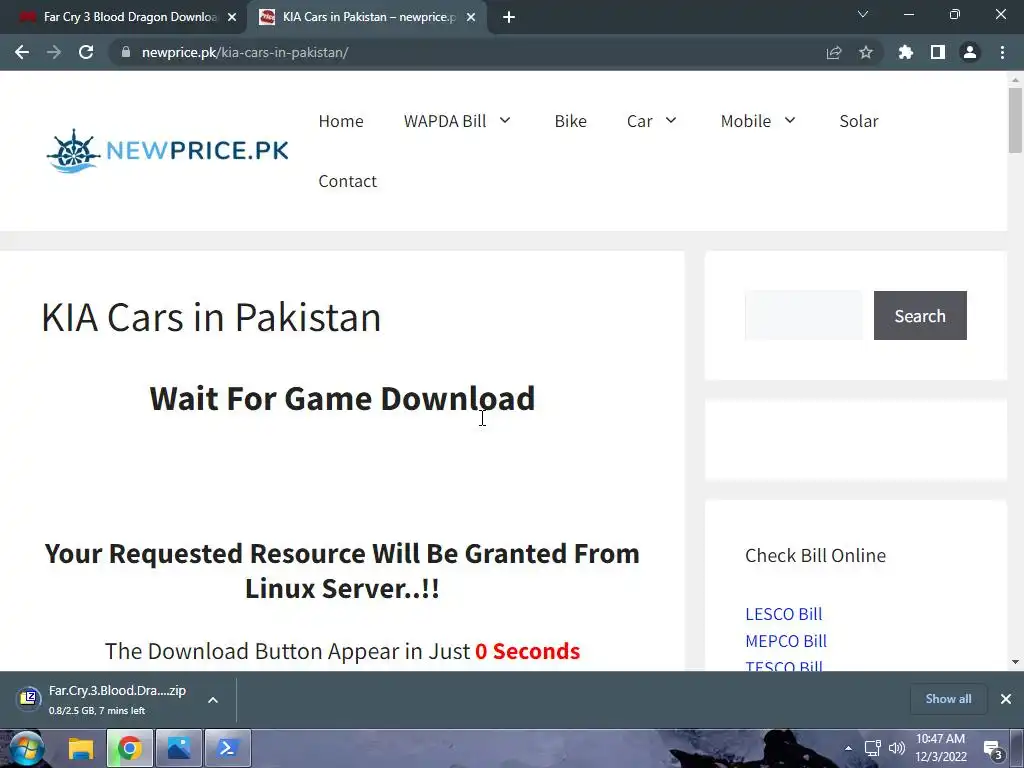This screenshot has height=768, width=1024.
Task: Open Chrome's three-dot menu
Action: tap(1002, 52)
